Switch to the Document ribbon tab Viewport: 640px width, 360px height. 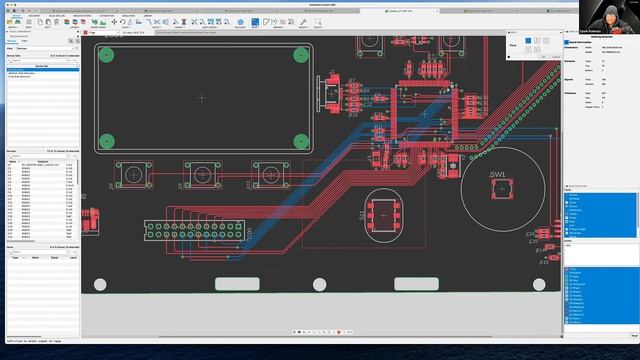[x=34, y=16]
